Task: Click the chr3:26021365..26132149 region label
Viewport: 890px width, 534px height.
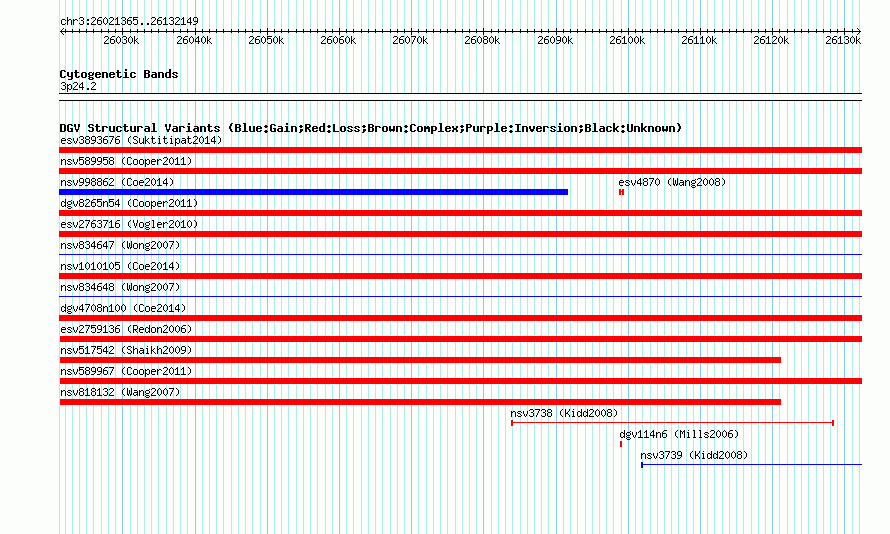Action: coord(129,21)
